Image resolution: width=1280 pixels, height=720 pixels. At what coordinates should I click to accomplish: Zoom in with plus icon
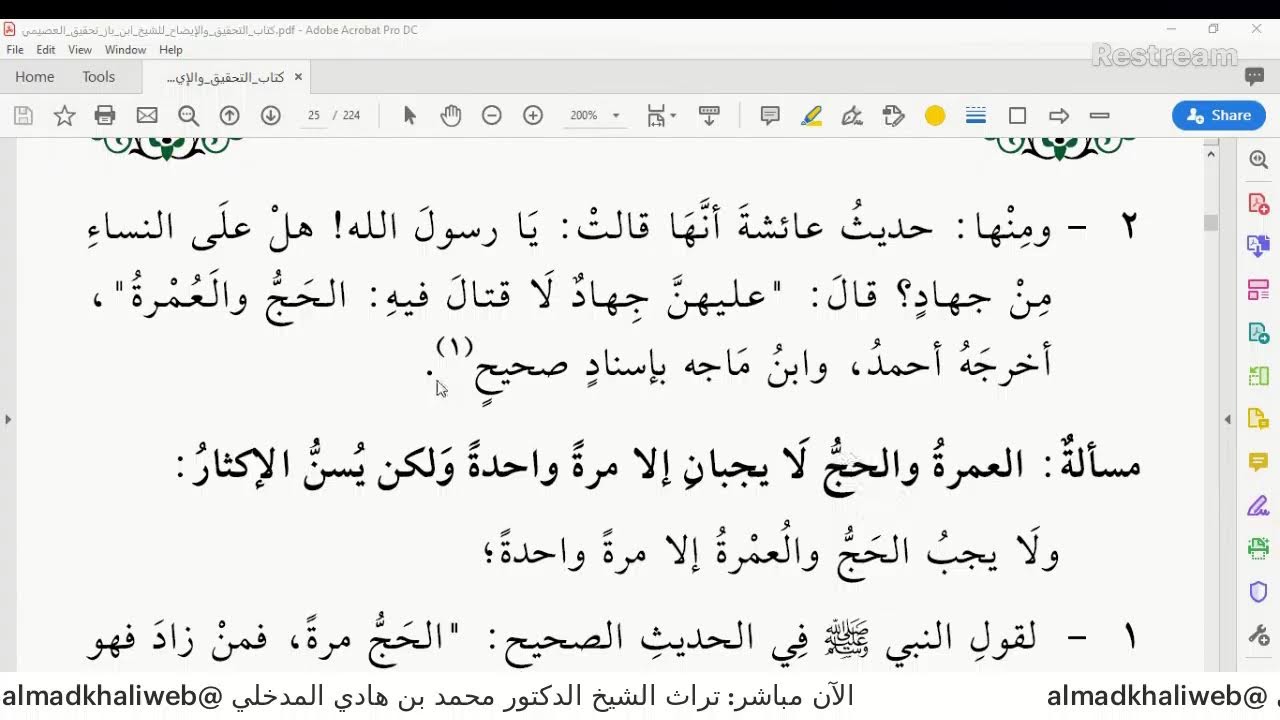click(x=533, y=116)
